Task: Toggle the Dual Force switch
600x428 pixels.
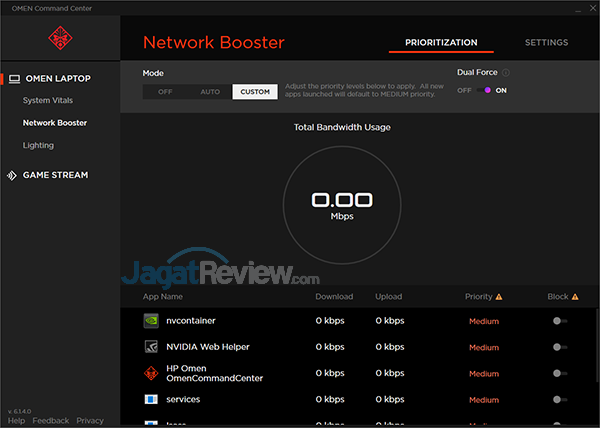Action: (488, 91)
